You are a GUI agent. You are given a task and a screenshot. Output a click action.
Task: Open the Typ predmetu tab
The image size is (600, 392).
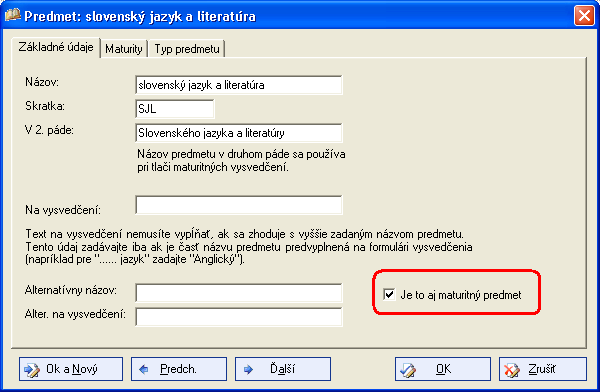click(x=187, y=49)
